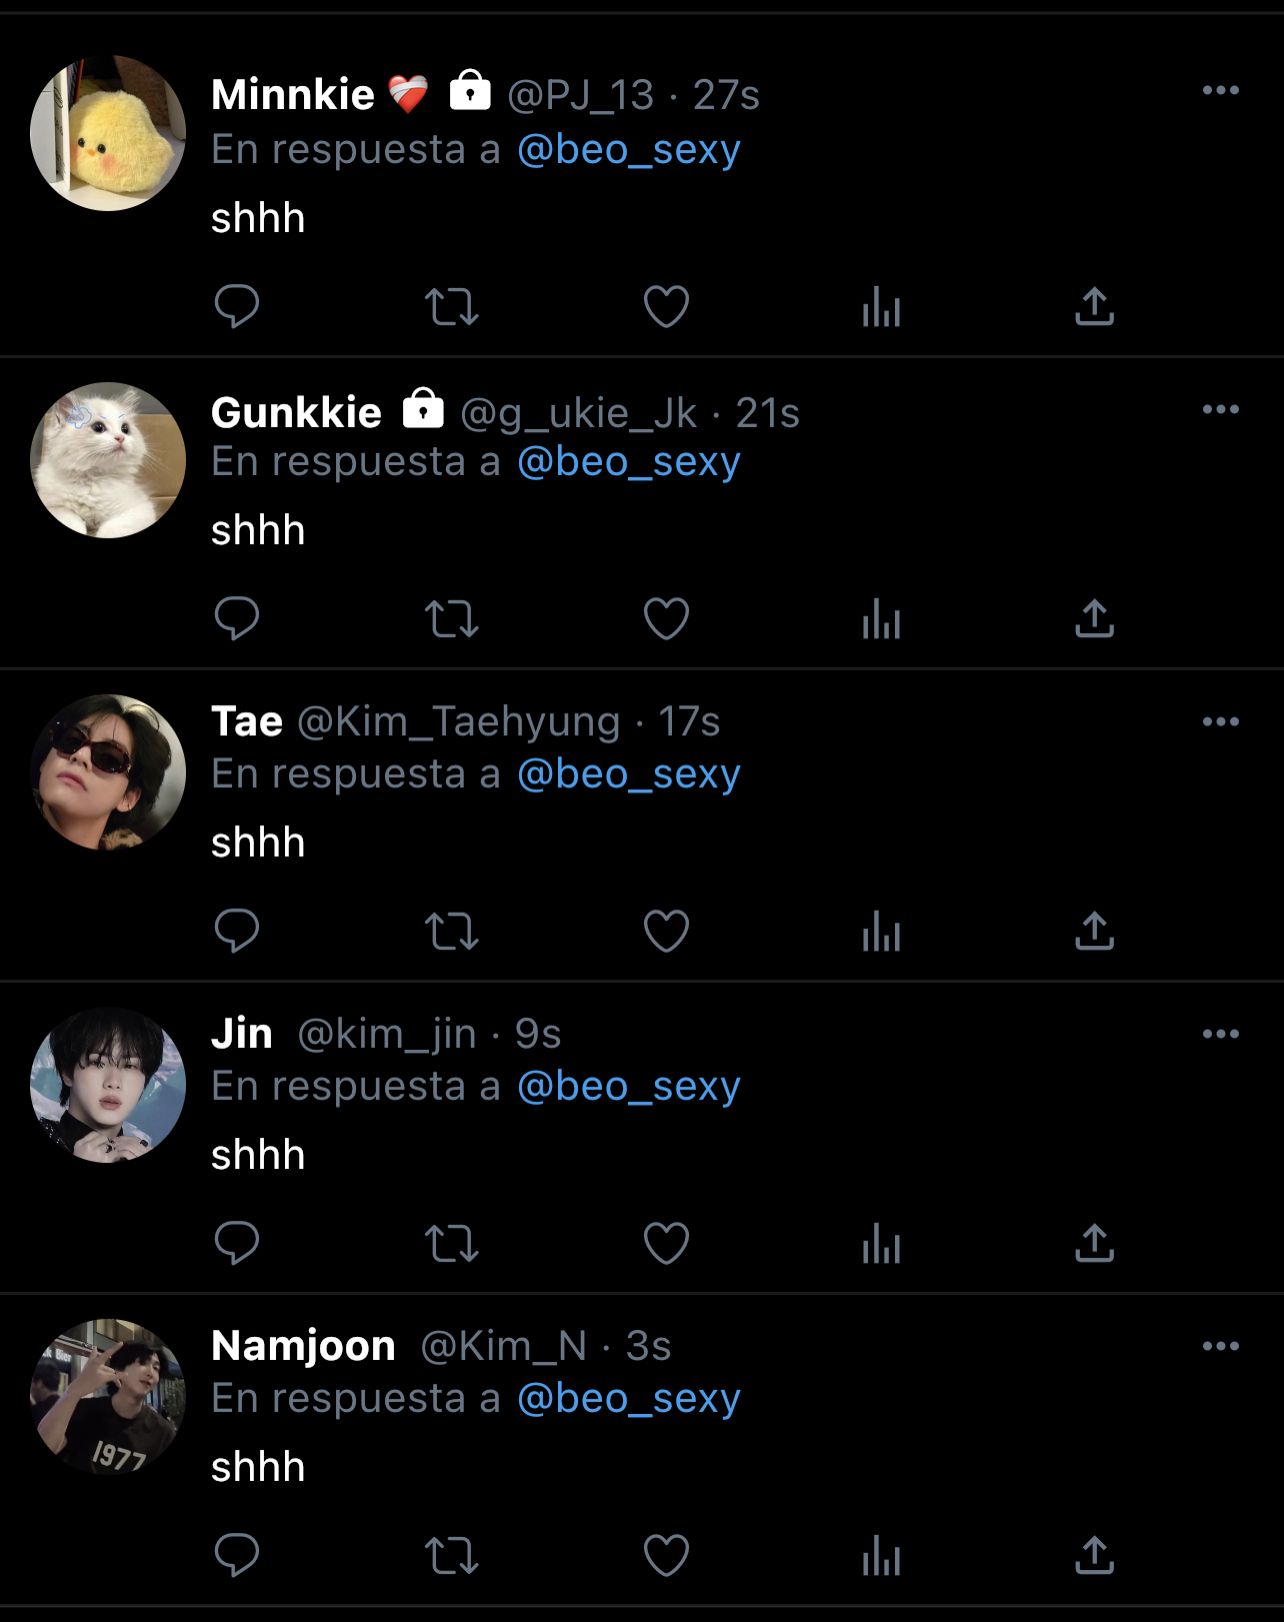Open more options menu on Tae's tweet
This screenshot has width=1284, height=1622.
pos(1221,721)
